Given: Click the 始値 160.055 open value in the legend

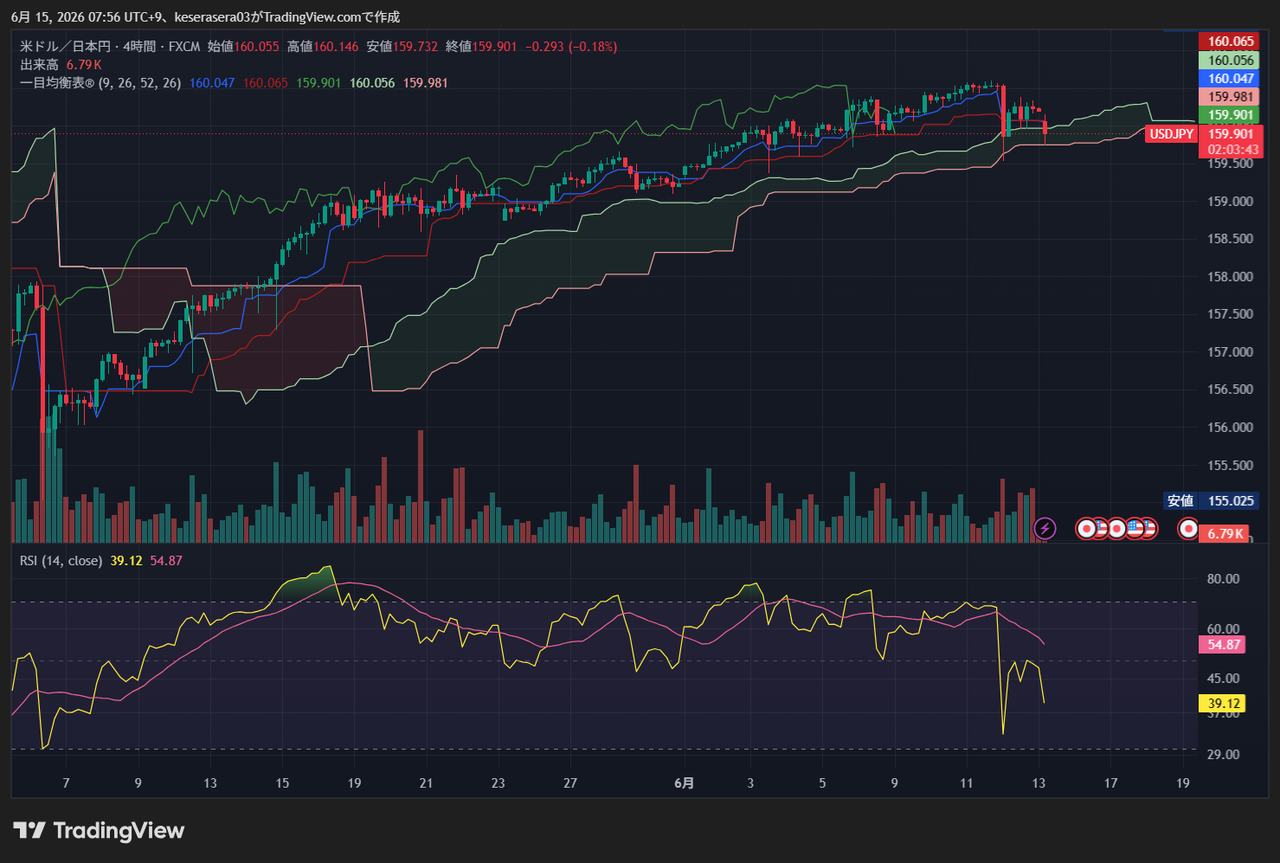Looking at the screenshot, I should (243, 46).
